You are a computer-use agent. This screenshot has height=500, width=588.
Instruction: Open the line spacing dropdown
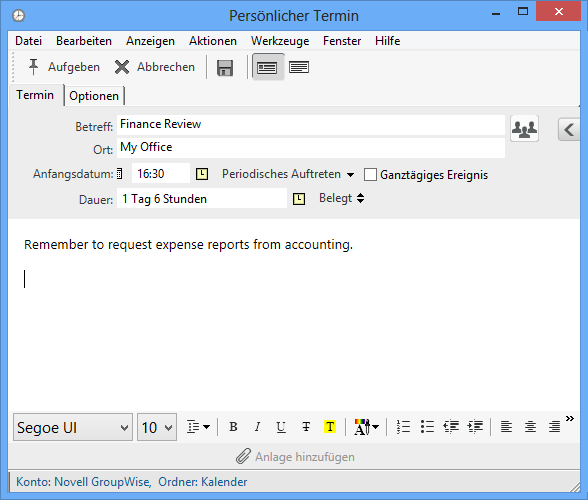(x=198, y=427)
